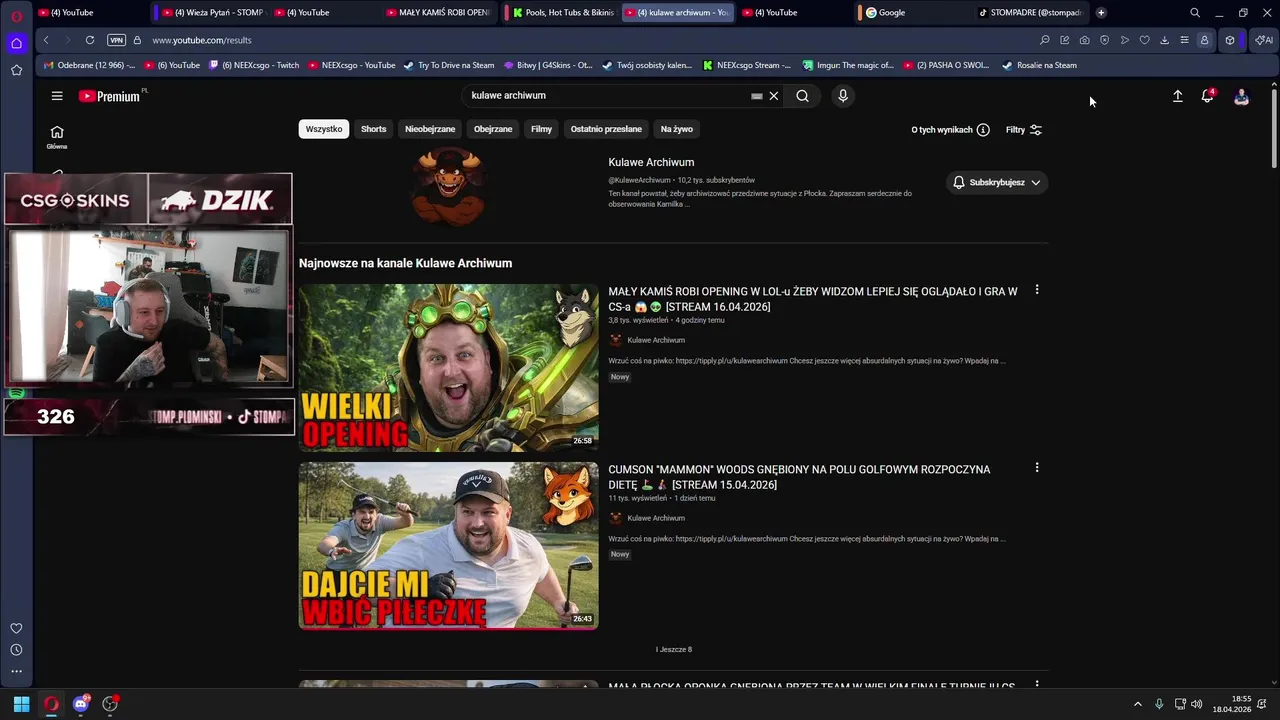The image size is (1280, 720).
Task: Open browser downloads icon
Action: (1165, 40)
